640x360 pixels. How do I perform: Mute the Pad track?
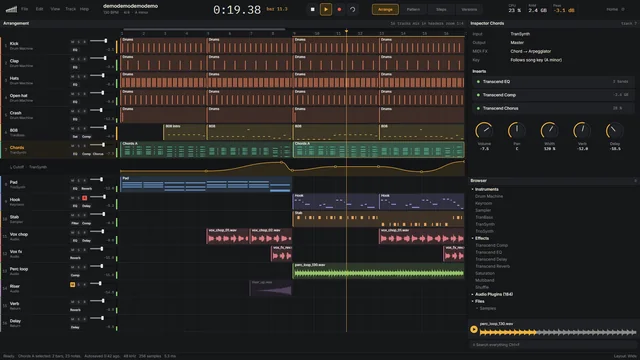pos(72,180)
